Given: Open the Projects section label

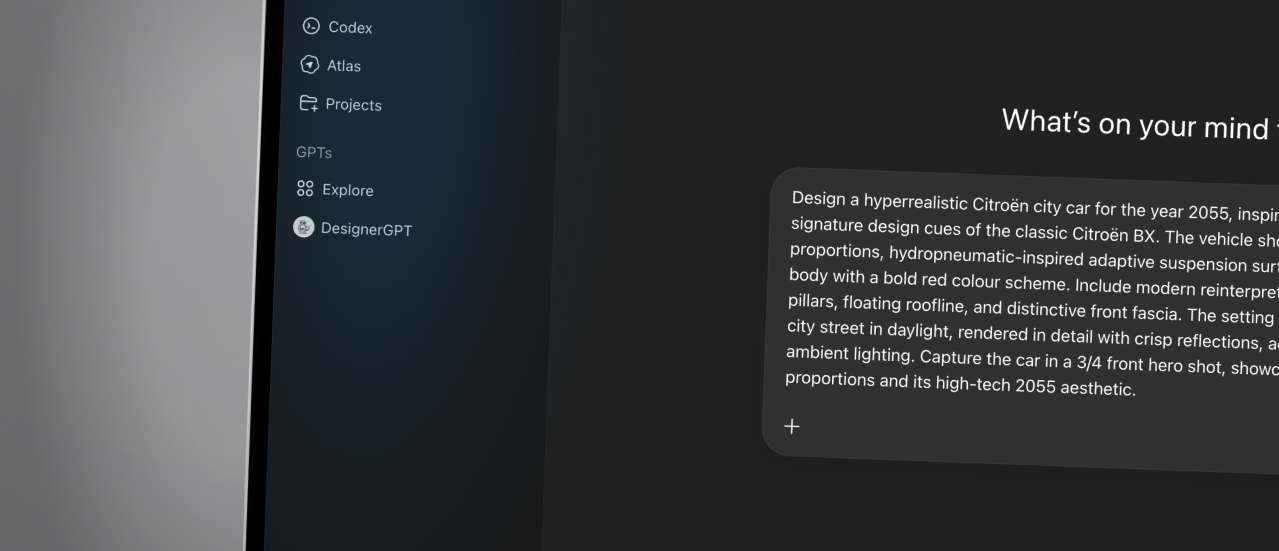Looking at the screenshot, I should pyautogui.click(x=353, y=105).
